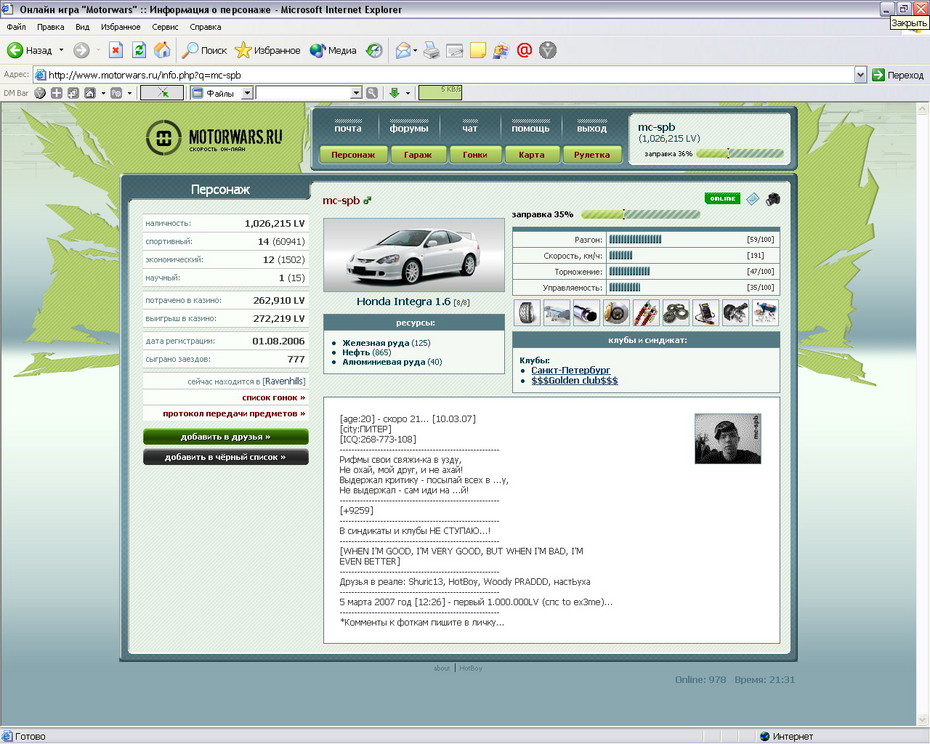The image size is (930, 744).
Task: Click the Mail envelope toolbar icon
Action: 403,50
